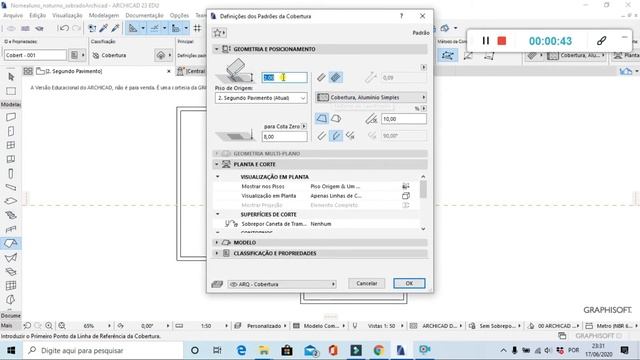Image resolution: width=640 pixels, height=360 pixels.
Task: Click the roof pitch 10,00 field
Action: point(404,119)
